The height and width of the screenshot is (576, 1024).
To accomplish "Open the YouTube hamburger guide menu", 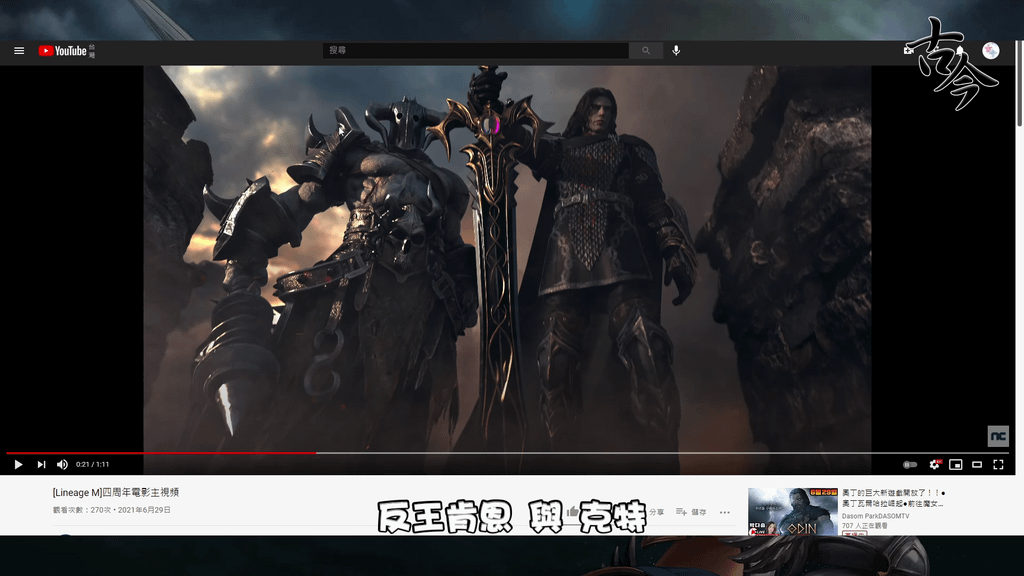I will [19, 51].
